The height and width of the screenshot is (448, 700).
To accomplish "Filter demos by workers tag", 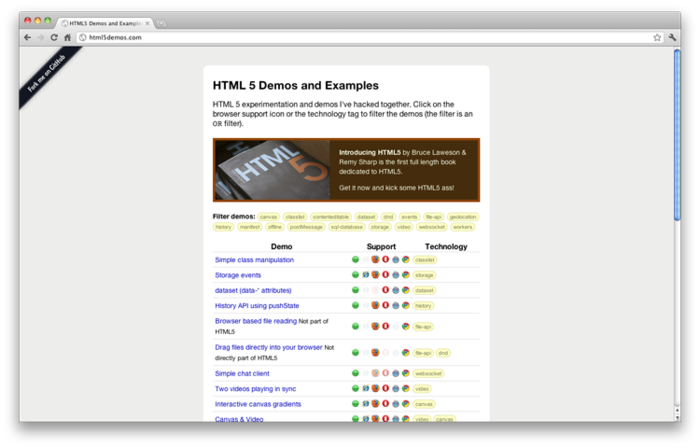I will click(x=462, y=227).
